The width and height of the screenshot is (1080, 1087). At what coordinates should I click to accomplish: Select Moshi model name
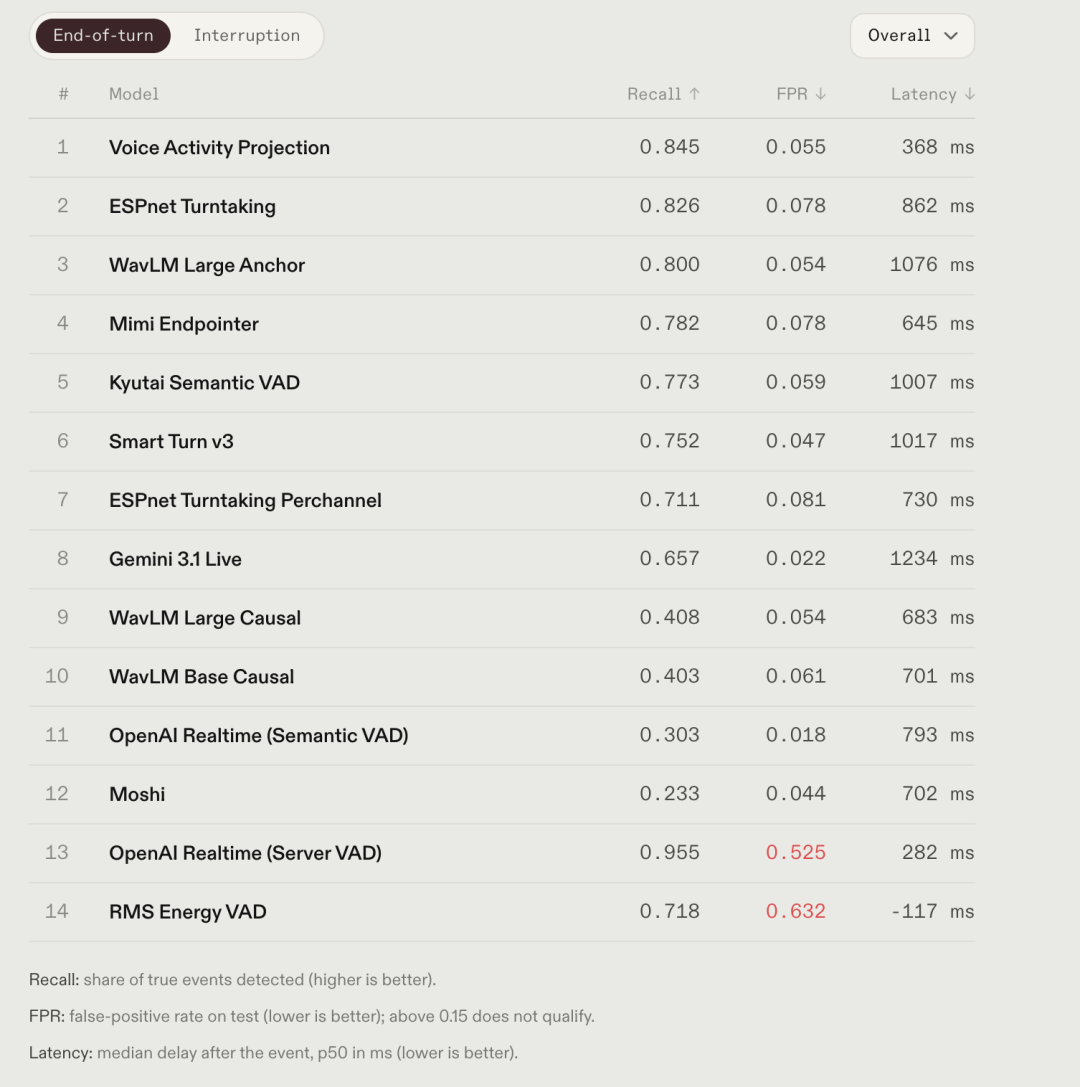137,794
